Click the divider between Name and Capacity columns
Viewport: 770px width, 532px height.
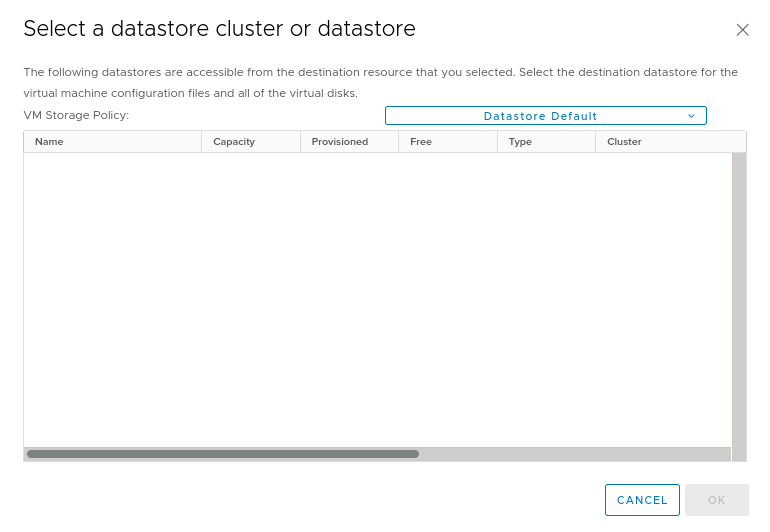[202, 142]
